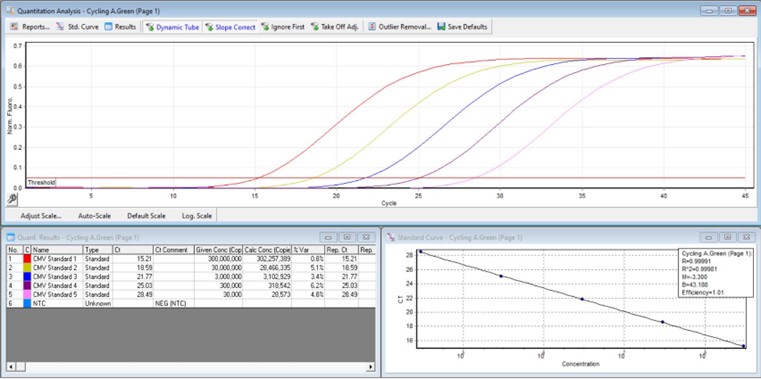Click the Quant. Results window title icon
The height and width of the screenshot is (379, 761).
11,237
